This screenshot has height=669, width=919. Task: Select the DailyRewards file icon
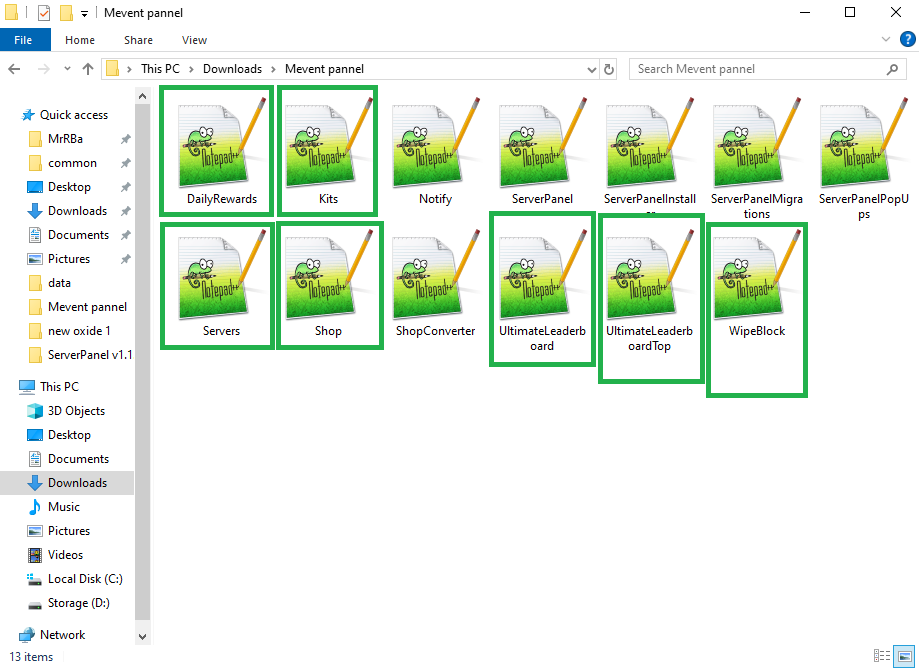pyautogui.click(x=222, y=144)
